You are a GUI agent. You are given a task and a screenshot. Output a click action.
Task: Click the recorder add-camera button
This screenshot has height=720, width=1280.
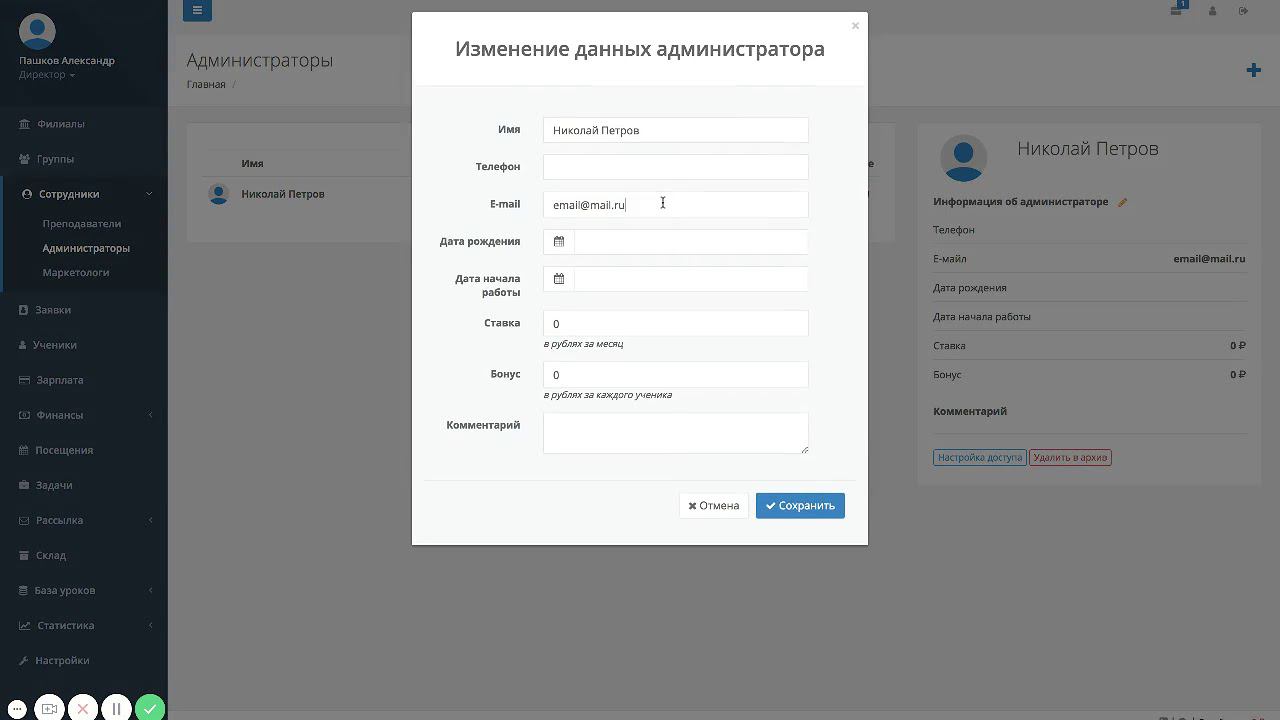pyautogui.click(x=49, y=708)
